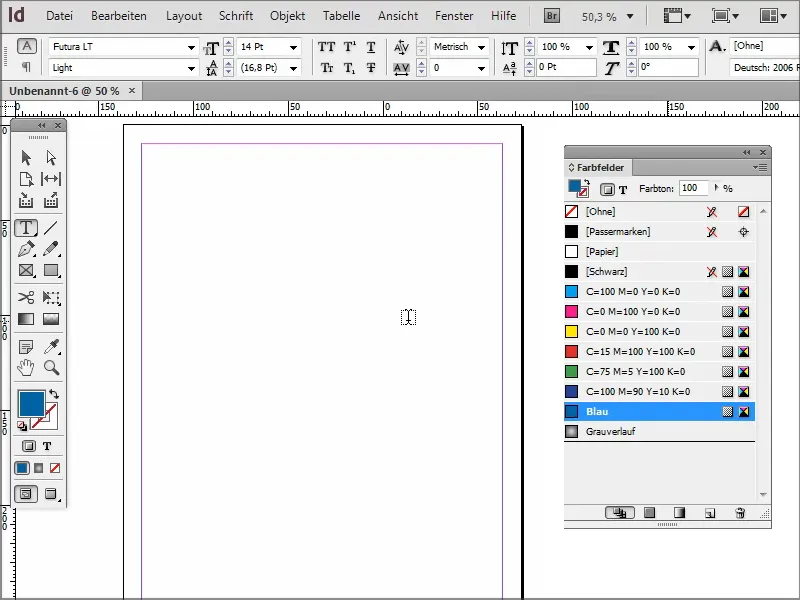Show color swatches only button
Viewport: 800px width, 600px height.
[x=649, y=513]
